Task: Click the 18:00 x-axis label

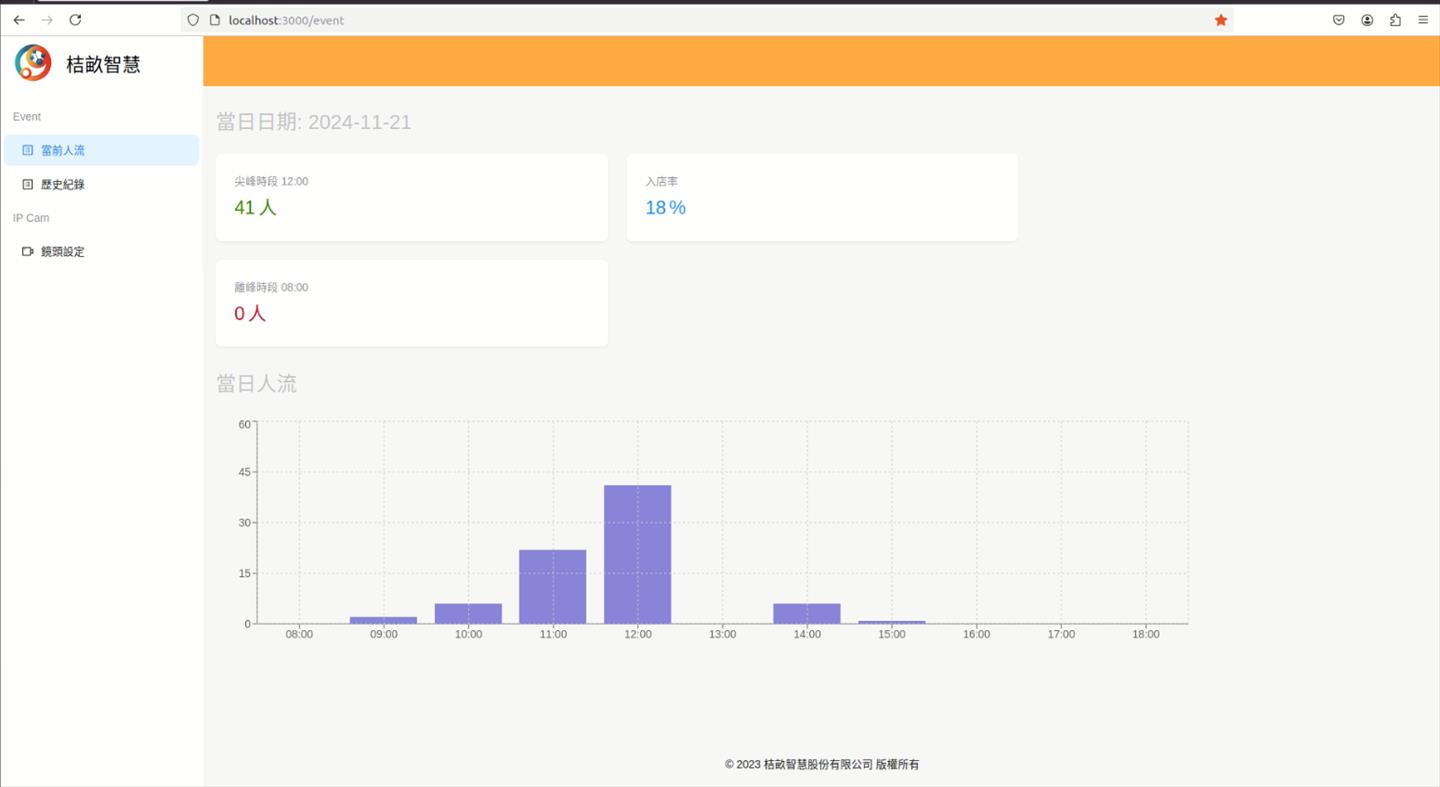Action: click(1146, 635)
